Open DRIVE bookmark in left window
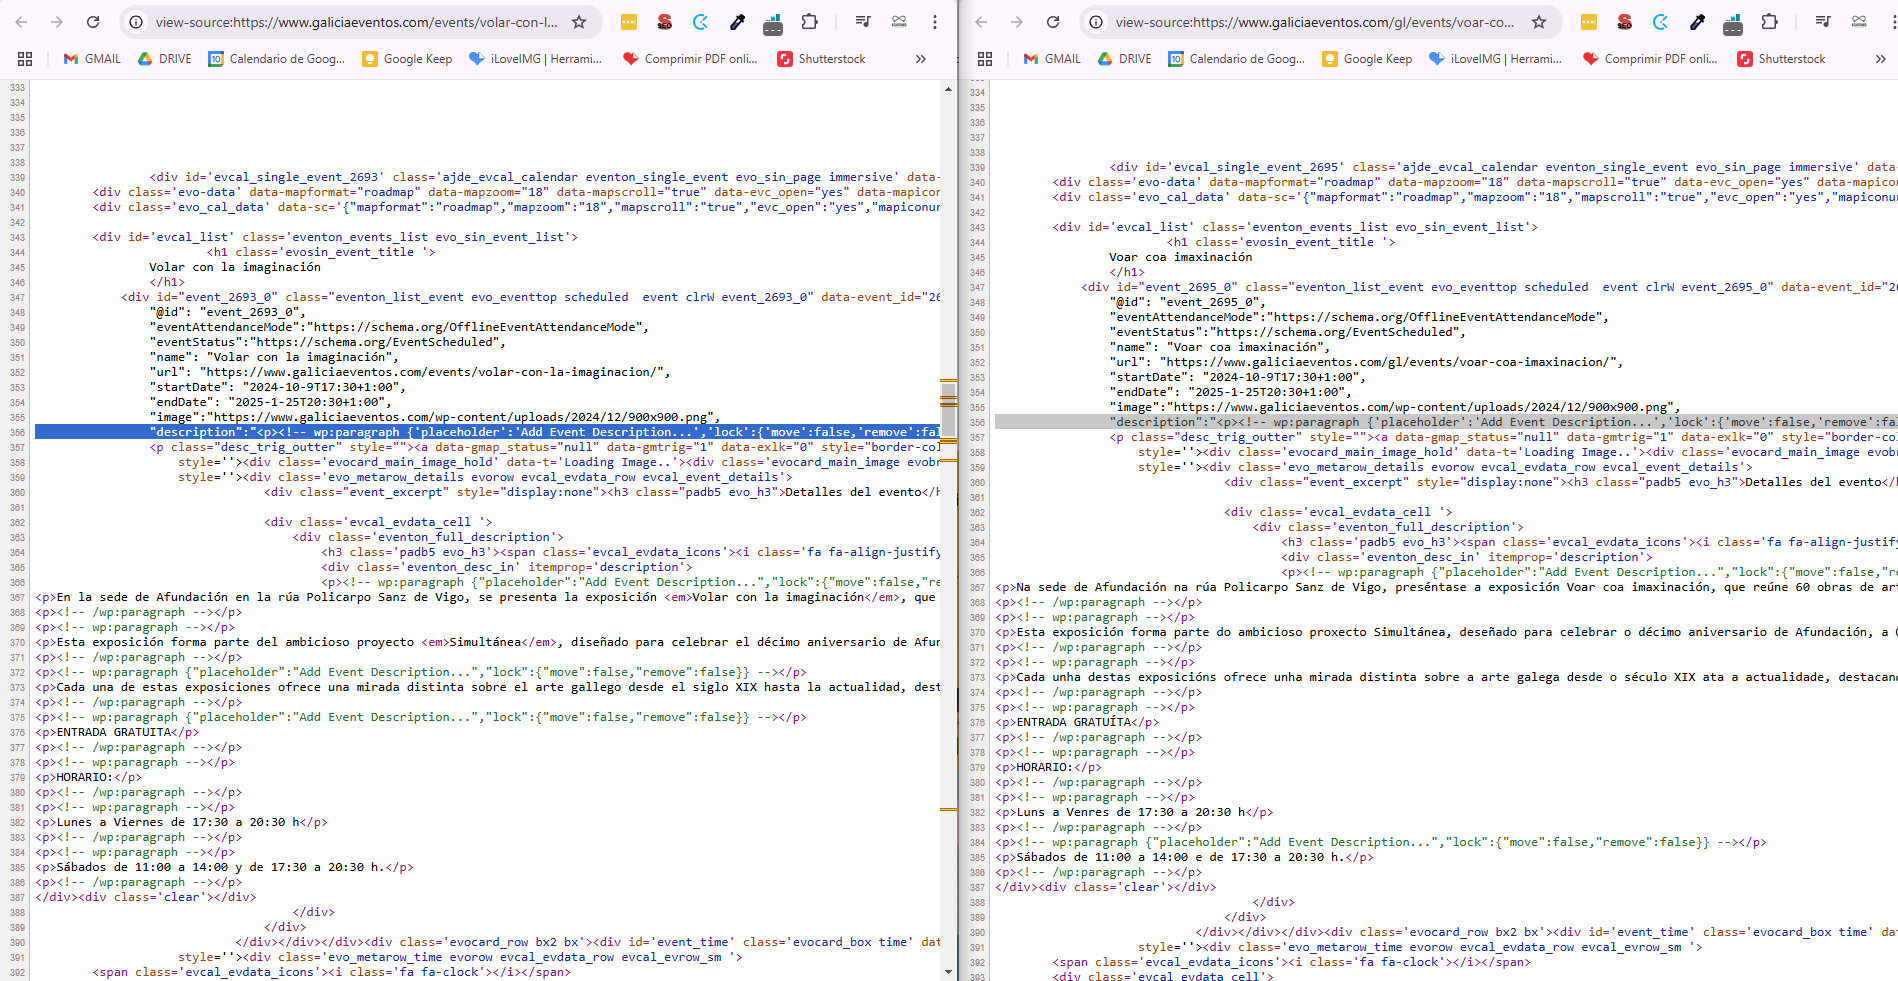Image resolution: width=1898 pixels, height=981 pixels. coord(165,59)
